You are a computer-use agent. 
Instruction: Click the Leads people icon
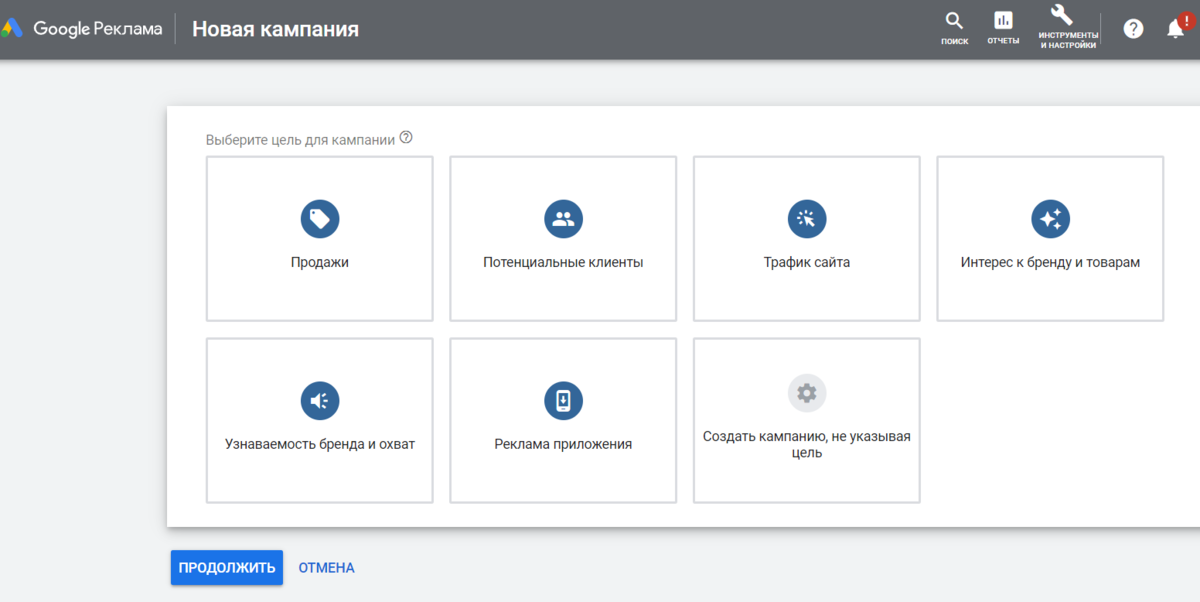[563, 219]
